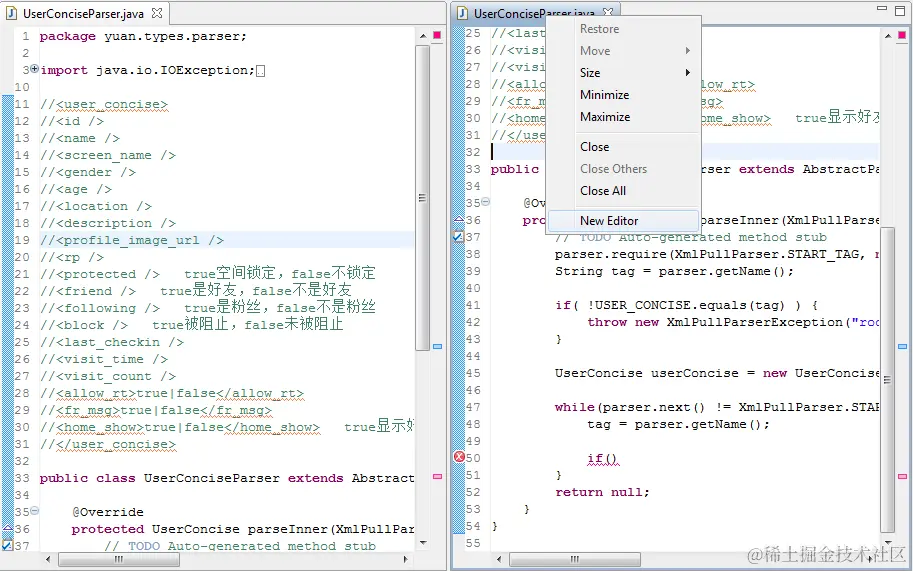Click "//<visit_count />" in left editor

tap(108, 376)
